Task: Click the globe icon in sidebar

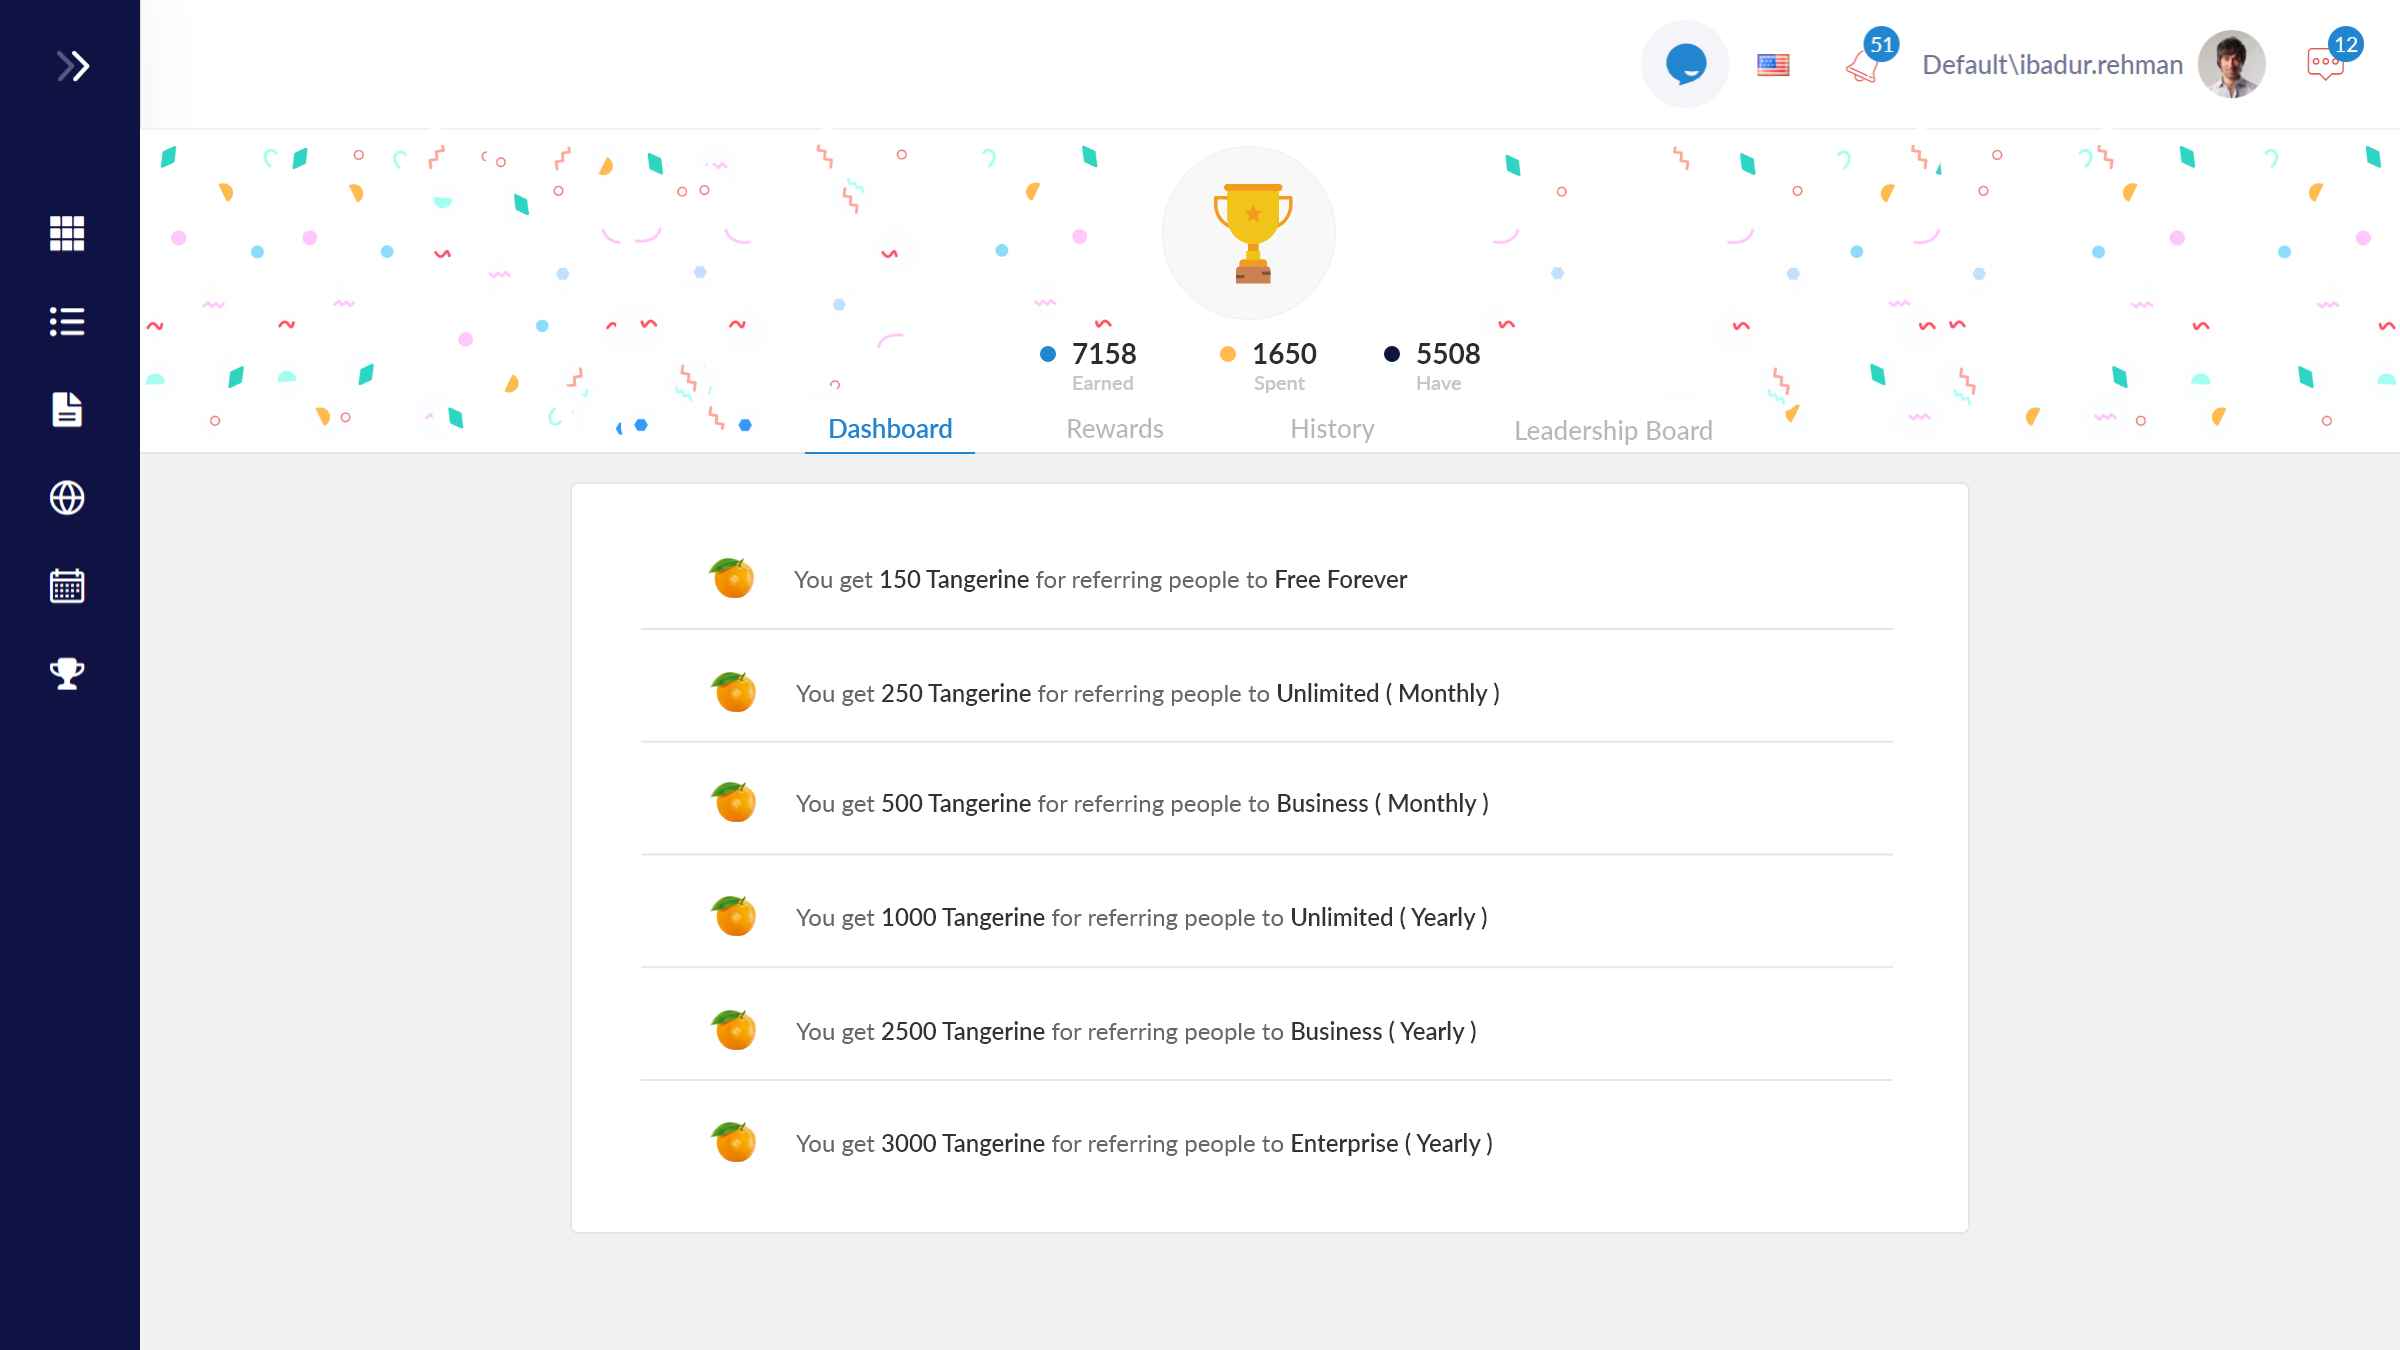Action: 67,497
